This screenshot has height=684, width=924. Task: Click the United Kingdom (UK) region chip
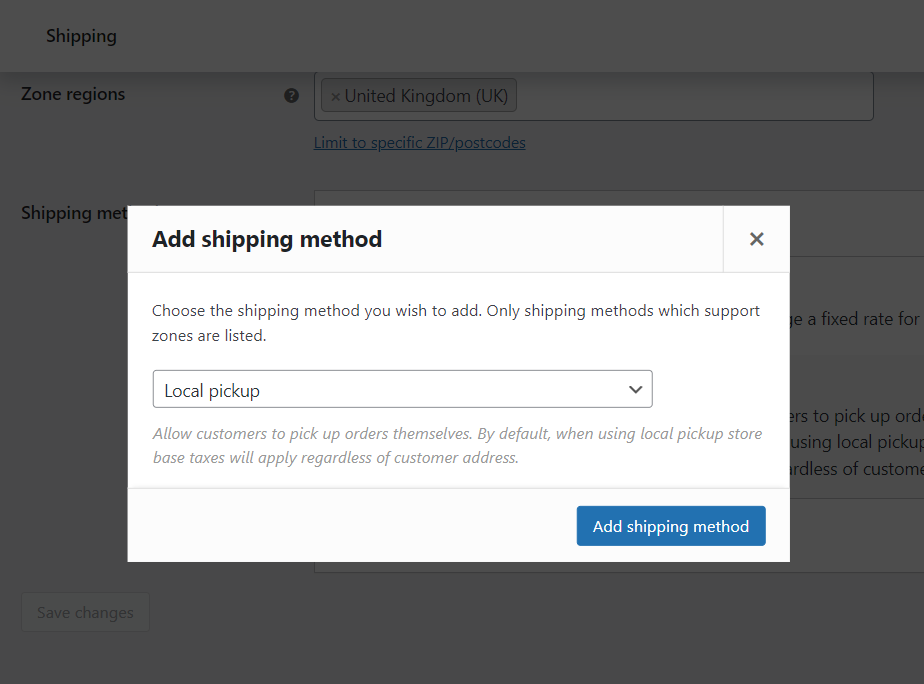coord(424,95)
